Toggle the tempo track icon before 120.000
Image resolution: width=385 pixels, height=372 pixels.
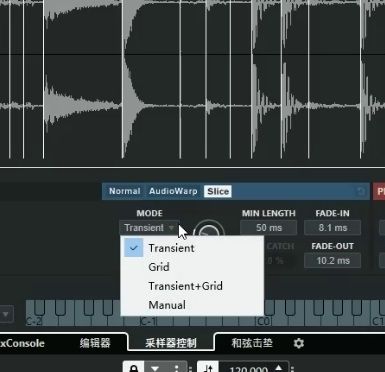tap(208, 368)
